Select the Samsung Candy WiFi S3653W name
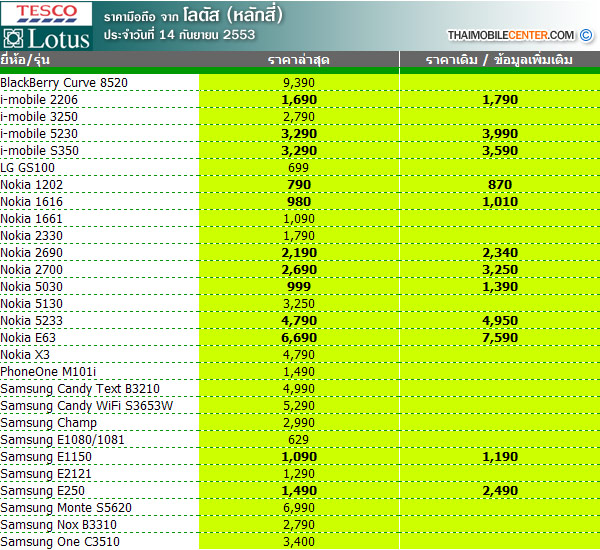Screen dimensions: 600x550 coord(87,406)
